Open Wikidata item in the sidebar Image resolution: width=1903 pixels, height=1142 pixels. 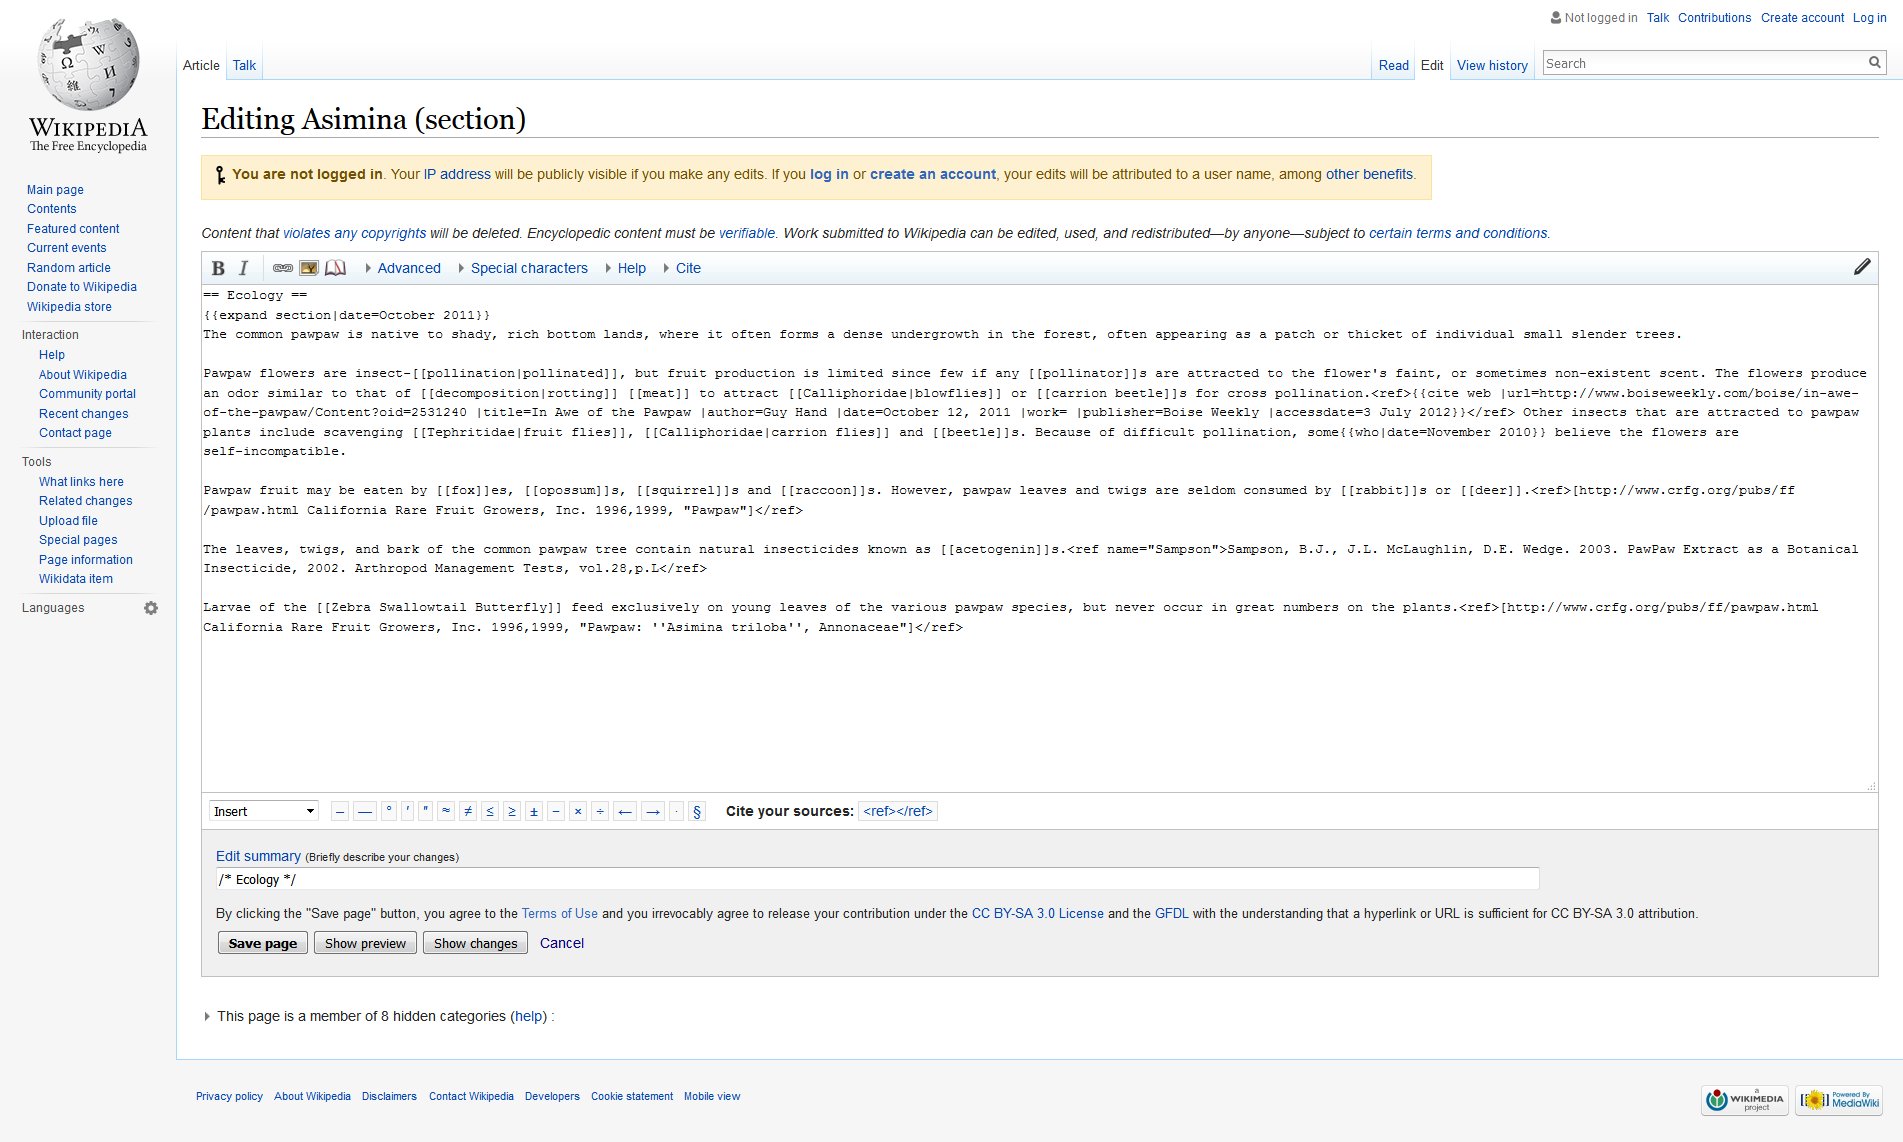(76, 579)
